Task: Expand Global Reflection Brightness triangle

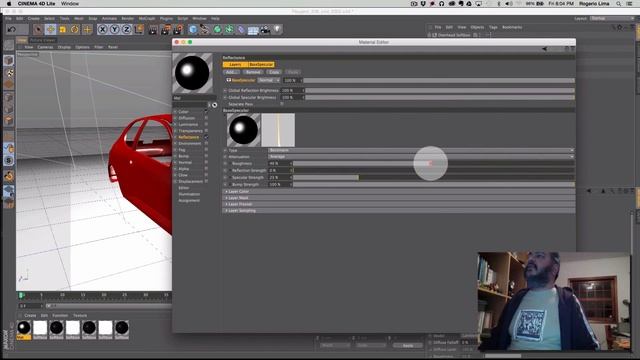Action: point(225,91)
